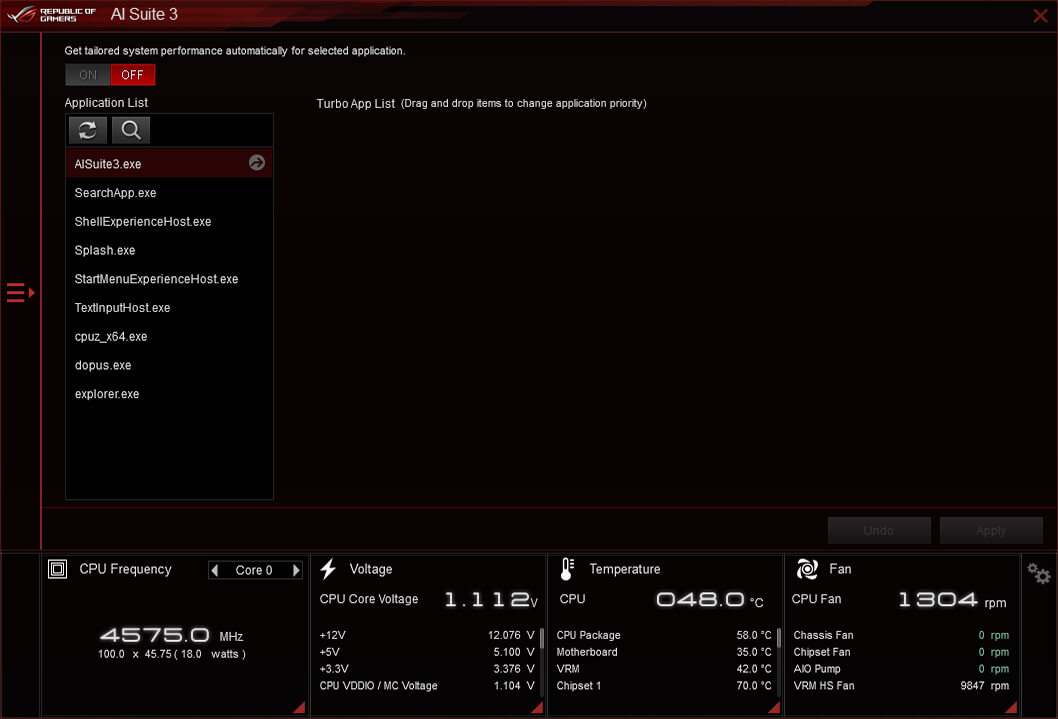Click the CPU temperature 048.0 reading

(x=710, y=600)
